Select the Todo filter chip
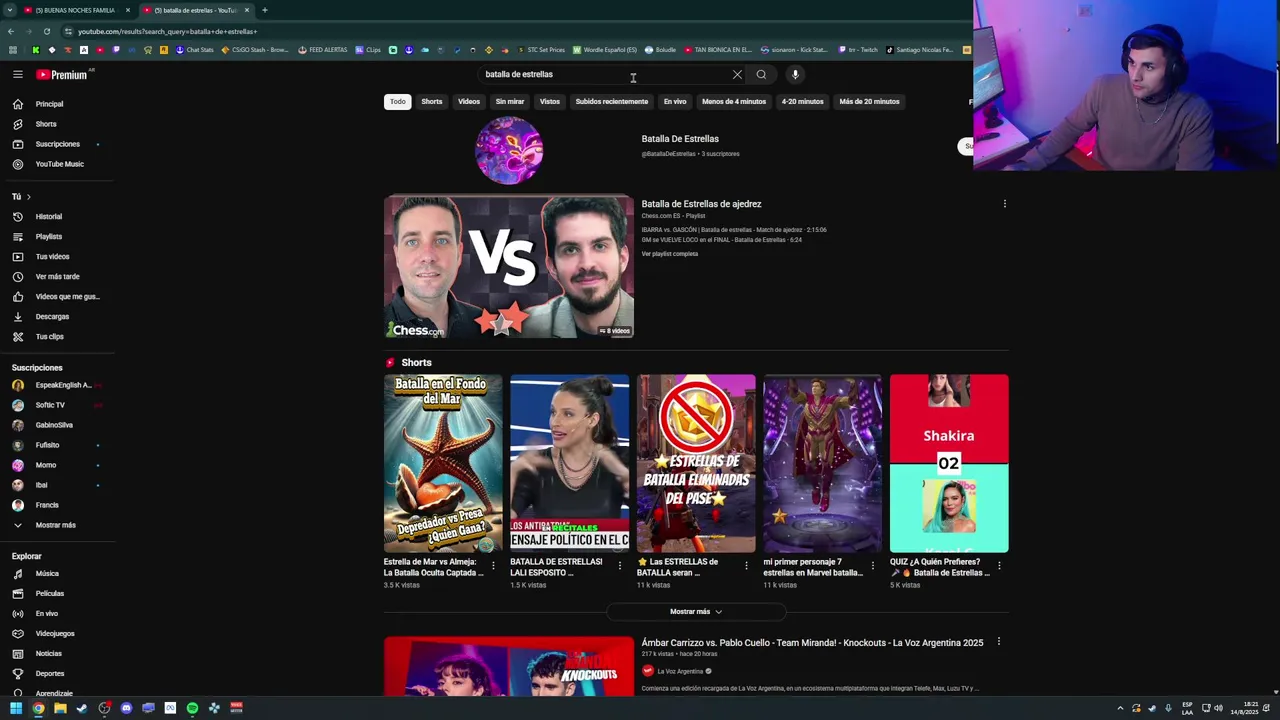The image size is (1280, 720). pyautogui.click(x=398, y=101)
